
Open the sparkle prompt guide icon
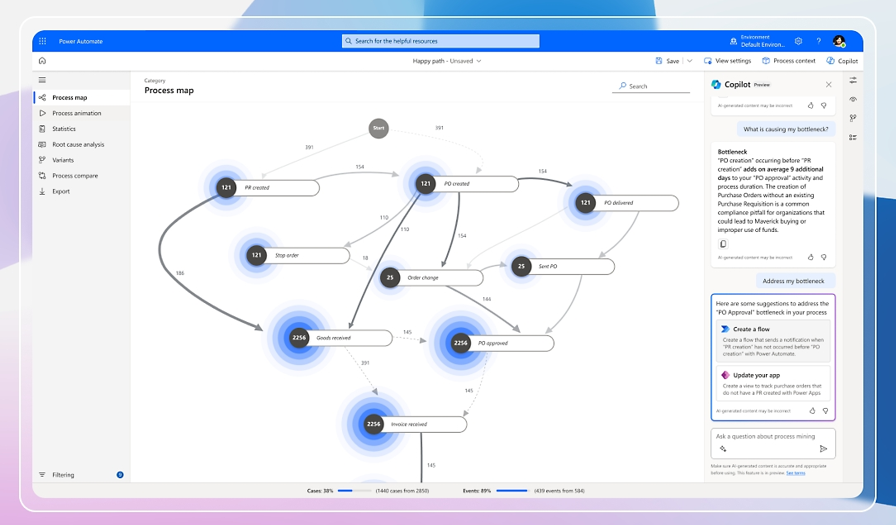click(723, 449)
